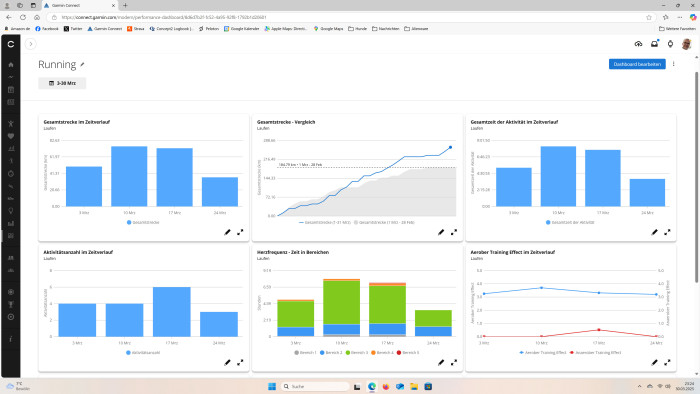
Task: Edit the Herzfrequenz - Zeit in Bereichen chart
Action: (x=441, y=362)
